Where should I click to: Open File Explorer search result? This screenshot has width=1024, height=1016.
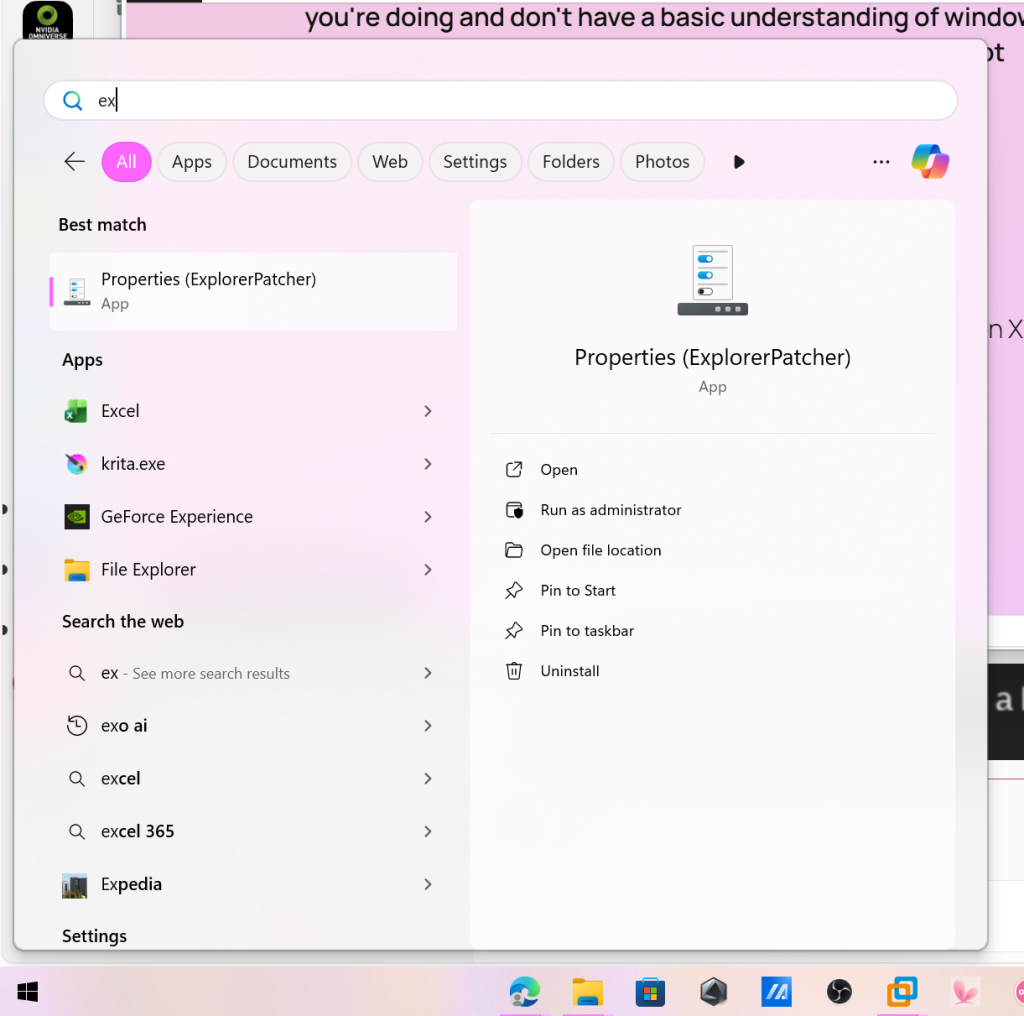[x=148, y=570]
